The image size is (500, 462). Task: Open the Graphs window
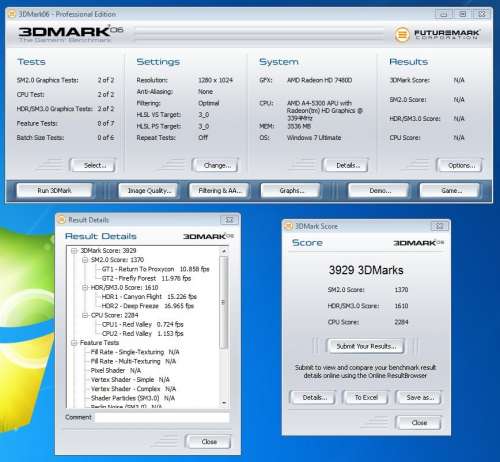point(291,191)
